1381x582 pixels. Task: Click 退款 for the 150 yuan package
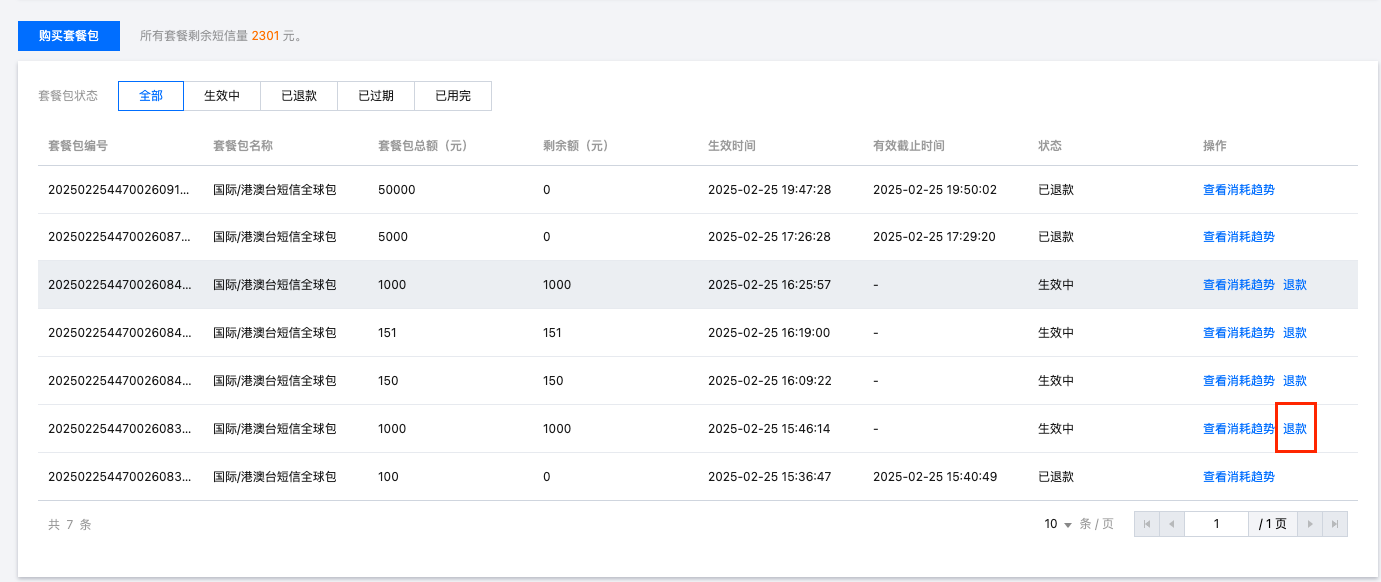coord(1295,380)
